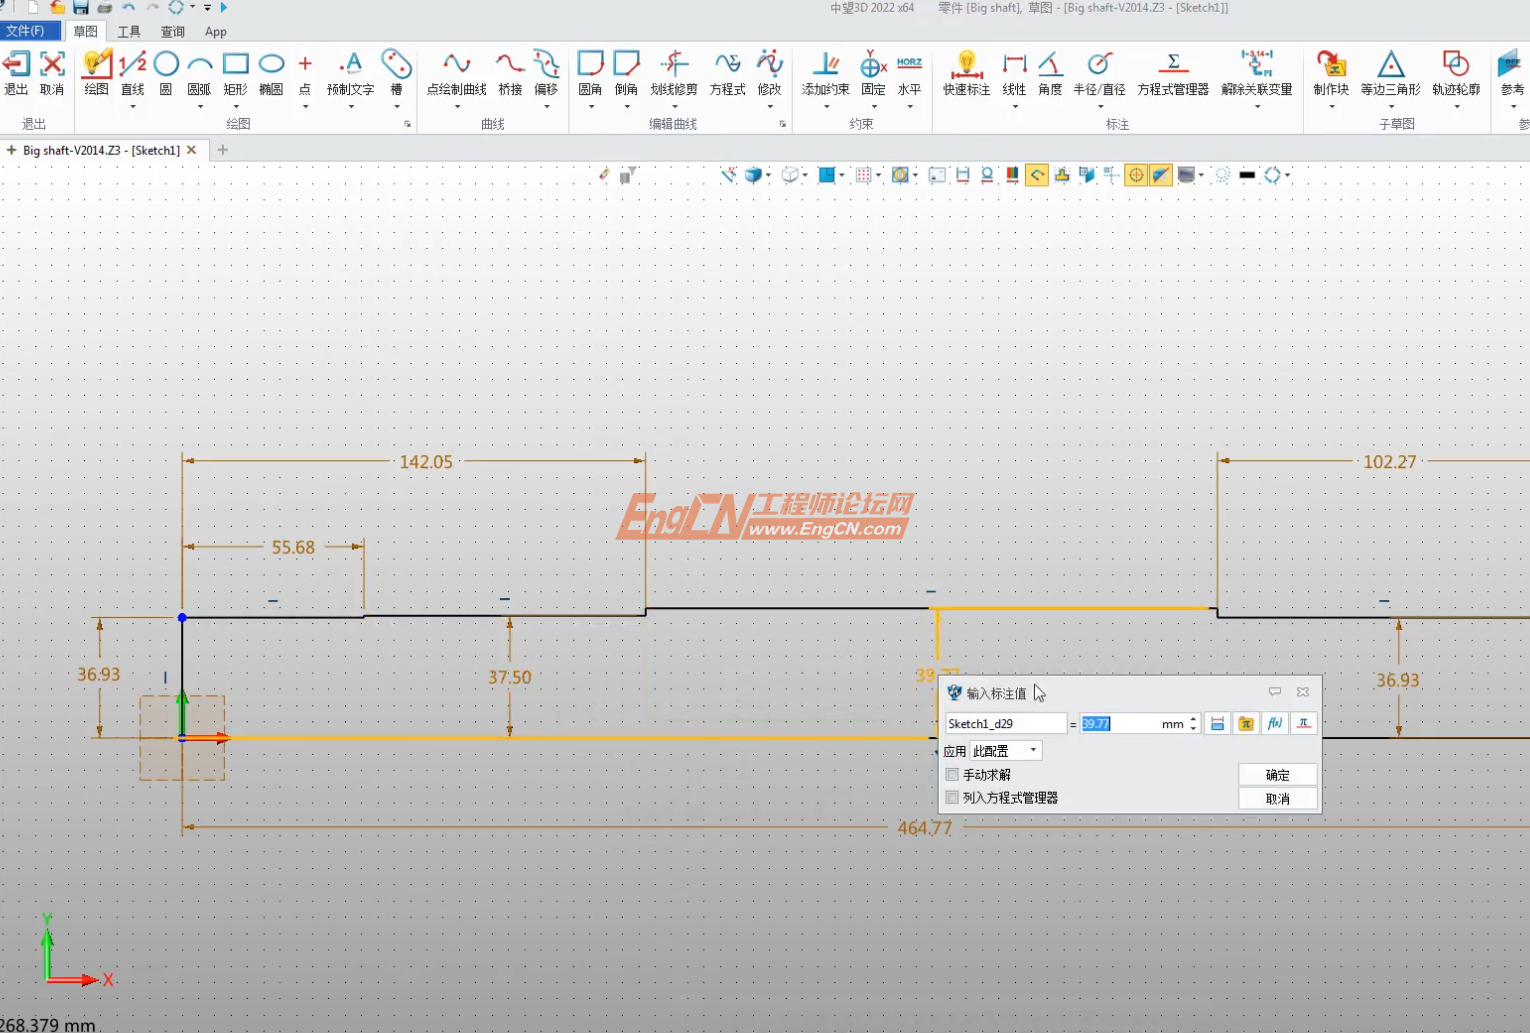Check the 列入方程式管理器 option

coord(951,797)
